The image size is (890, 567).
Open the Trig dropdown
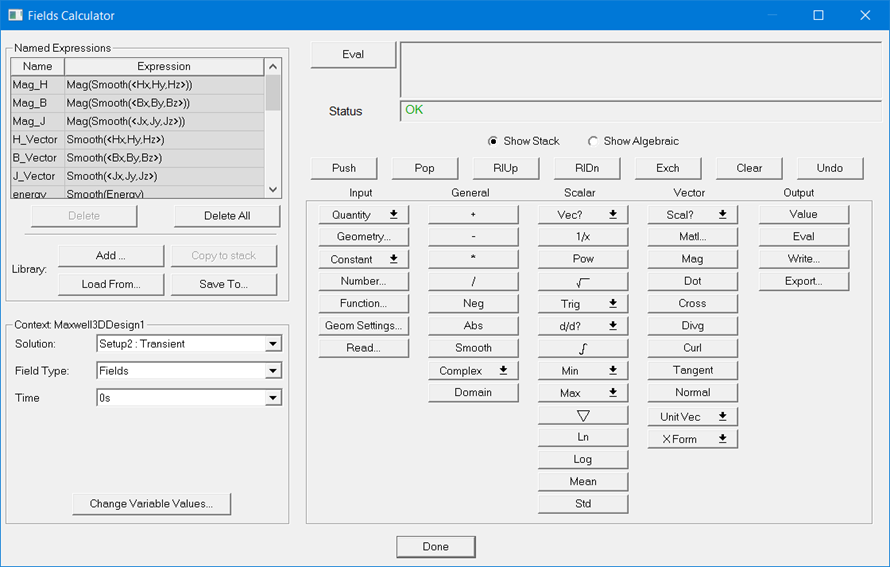coord(583,304)
